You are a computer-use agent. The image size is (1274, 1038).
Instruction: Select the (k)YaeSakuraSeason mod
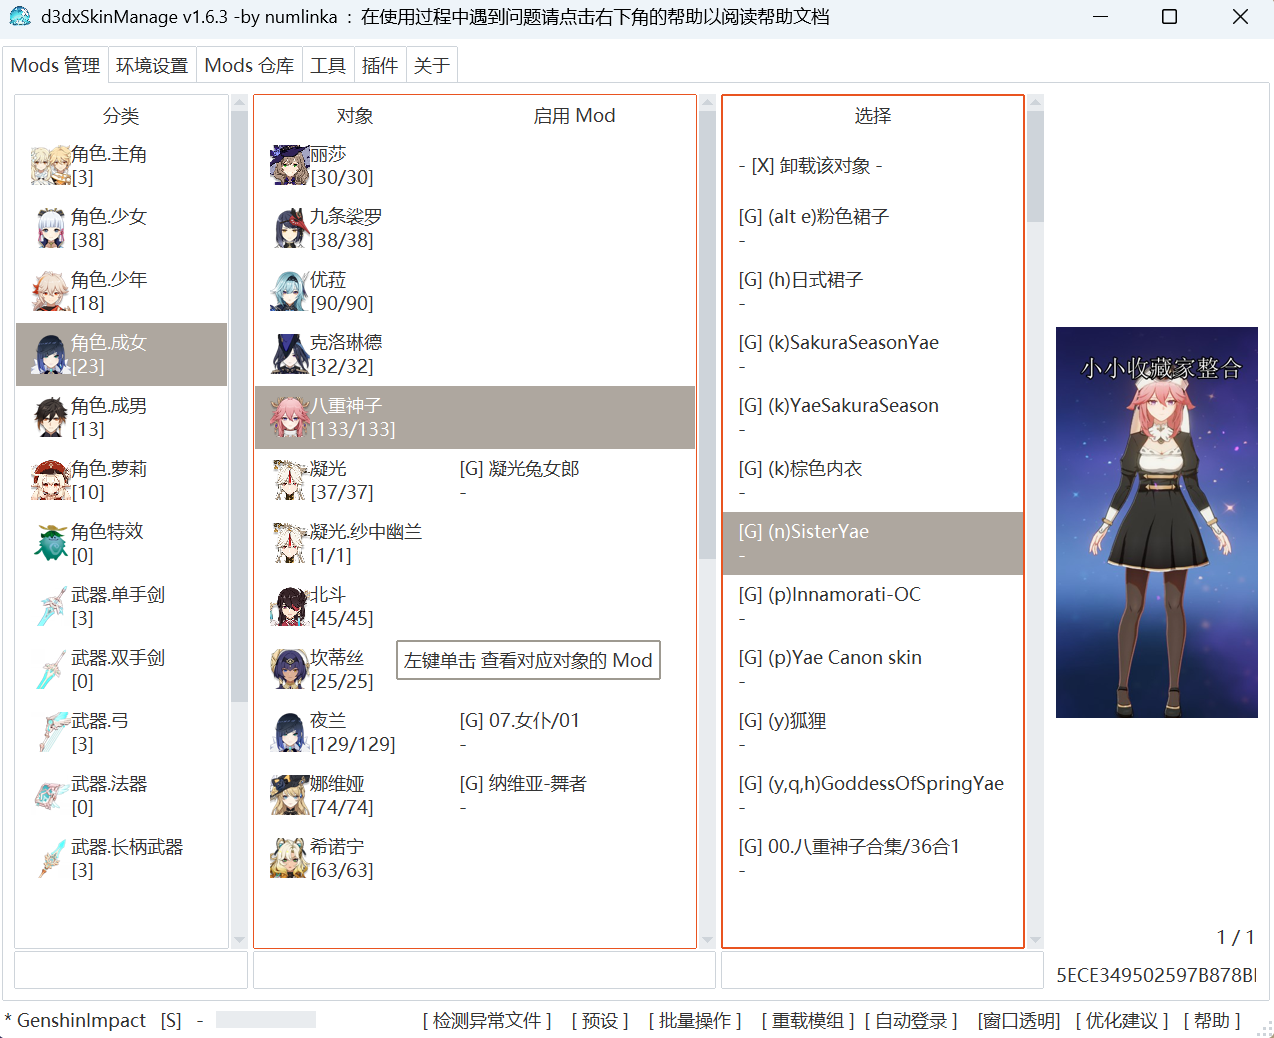point(873,417)
